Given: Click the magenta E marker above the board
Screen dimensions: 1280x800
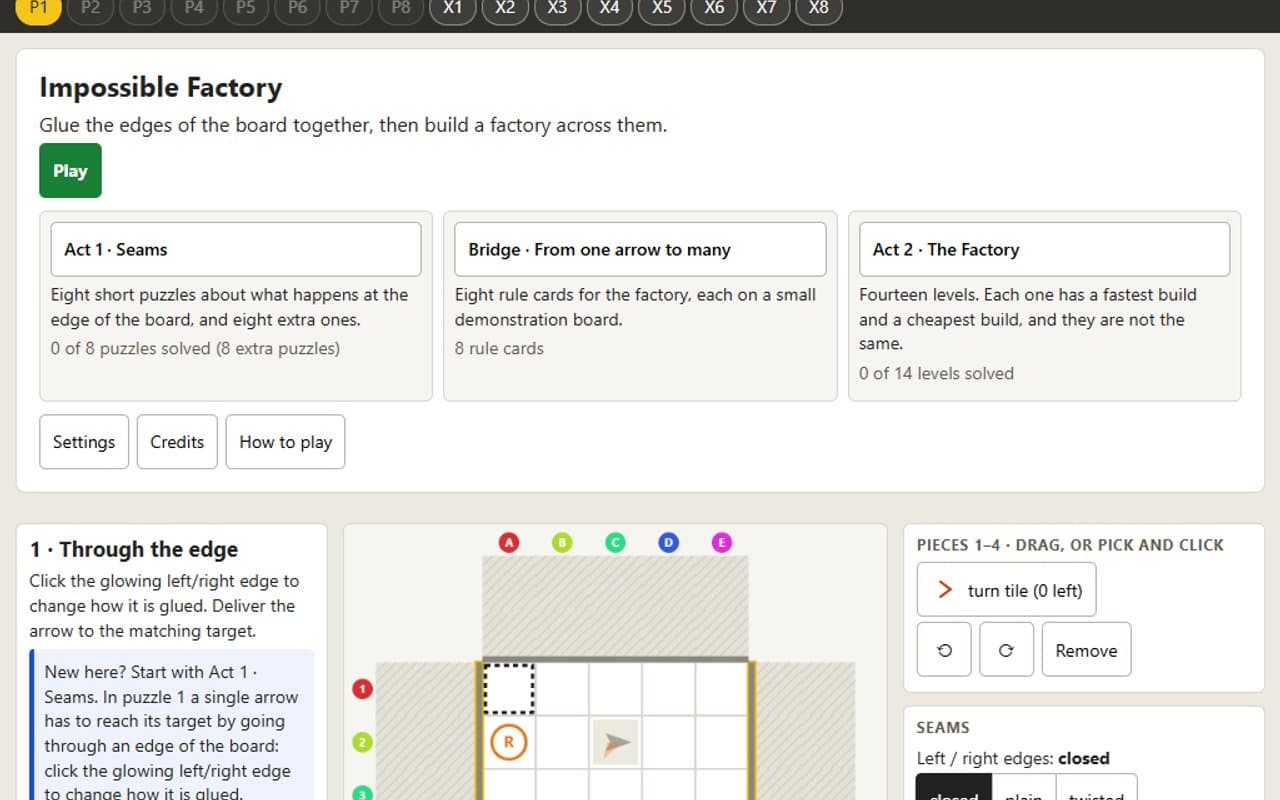Looking at the screenshot, I should (721, 543).
